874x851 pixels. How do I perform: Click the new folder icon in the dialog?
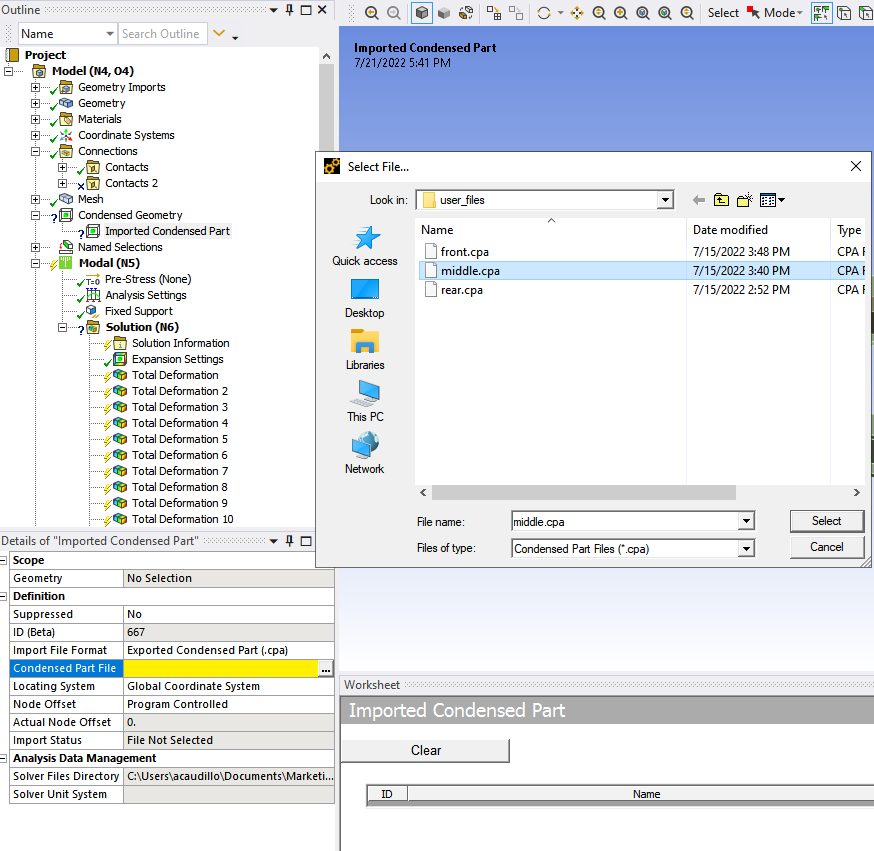point(744,200)
